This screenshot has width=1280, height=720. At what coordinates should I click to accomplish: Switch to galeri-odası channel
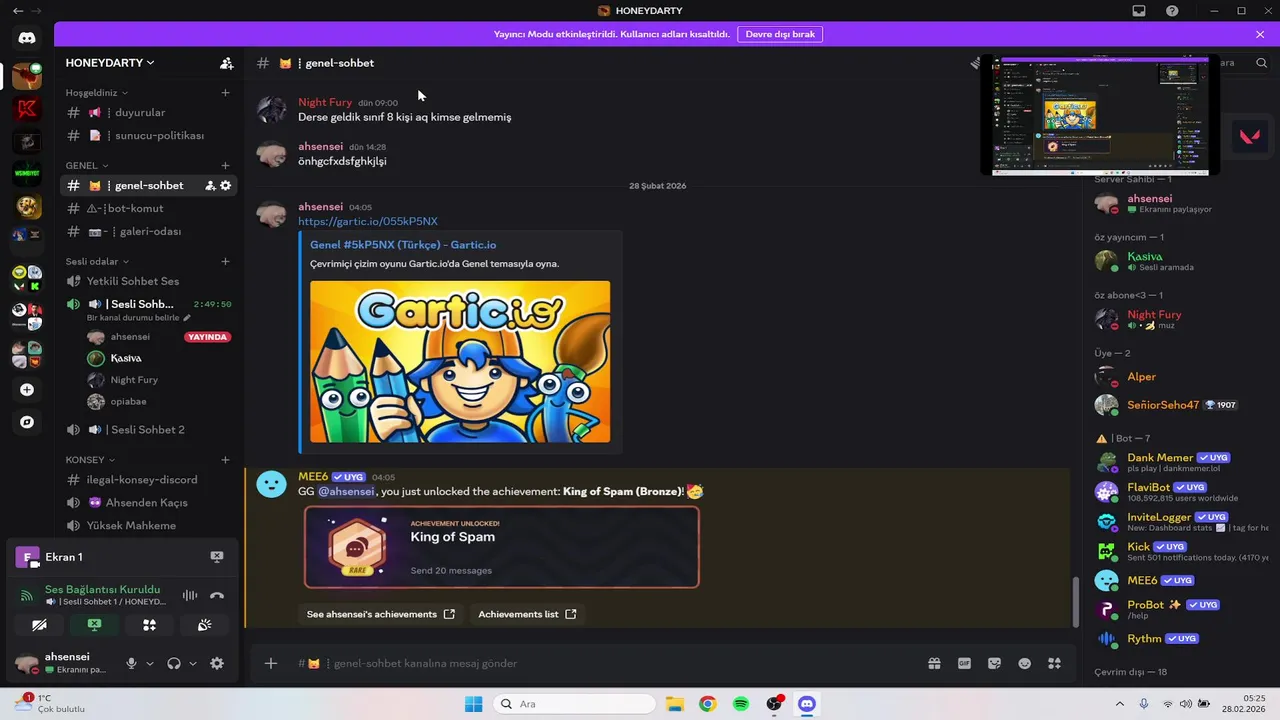click(x=149, y=231)
